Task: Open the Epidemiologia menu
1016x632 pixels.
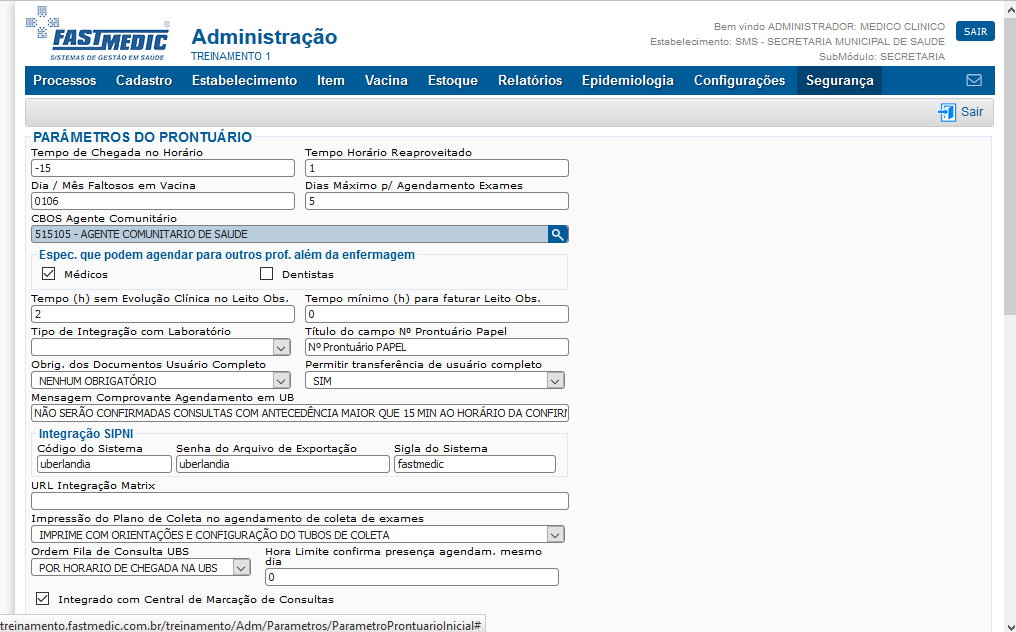Action: pyautogui.click(x=628, y=80)
